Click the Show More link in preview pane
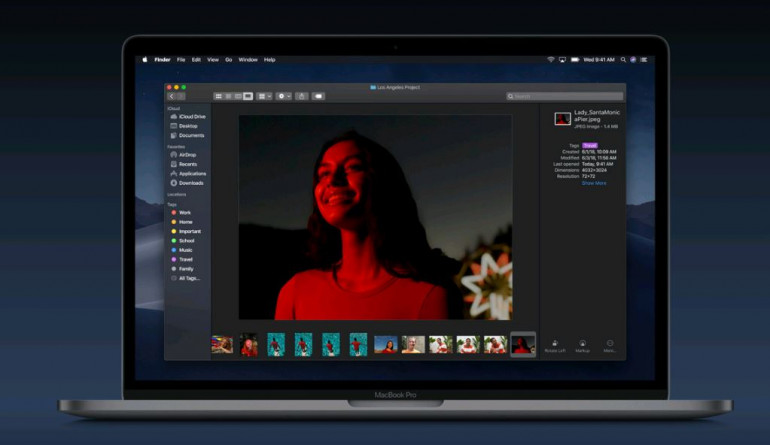The width and height of the screenshot is (770, 445). coord(594,183)
